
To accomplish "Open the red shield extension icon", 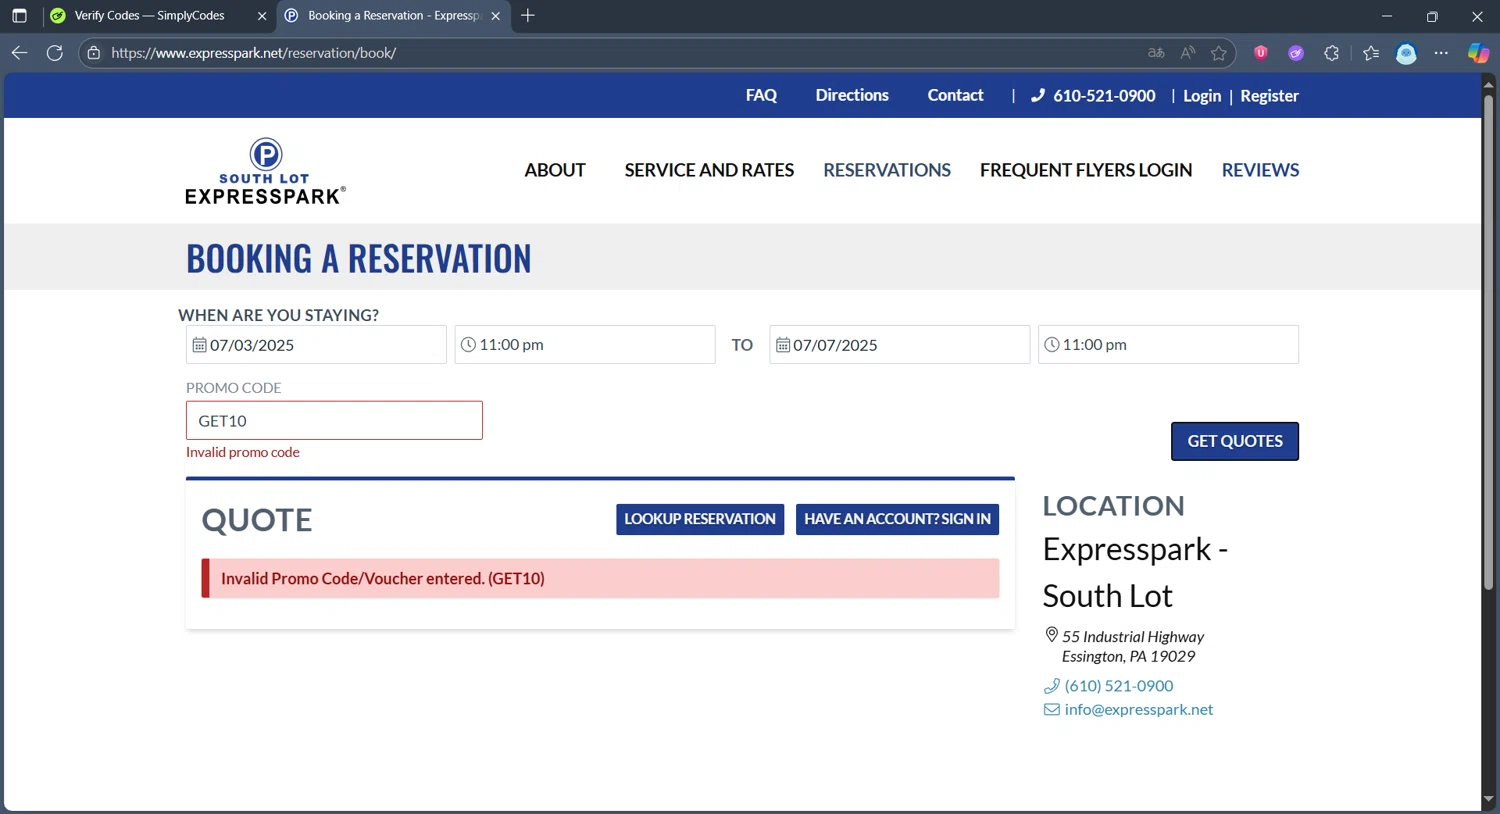I will 1260,53.
